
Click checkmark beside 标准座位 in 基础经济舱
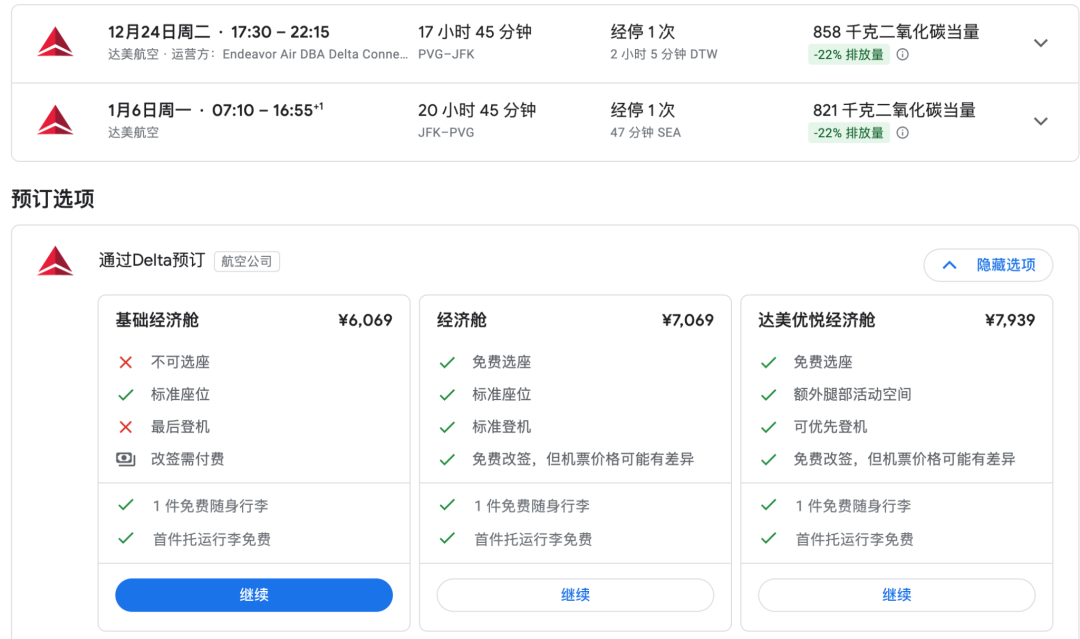coord(125,395)
